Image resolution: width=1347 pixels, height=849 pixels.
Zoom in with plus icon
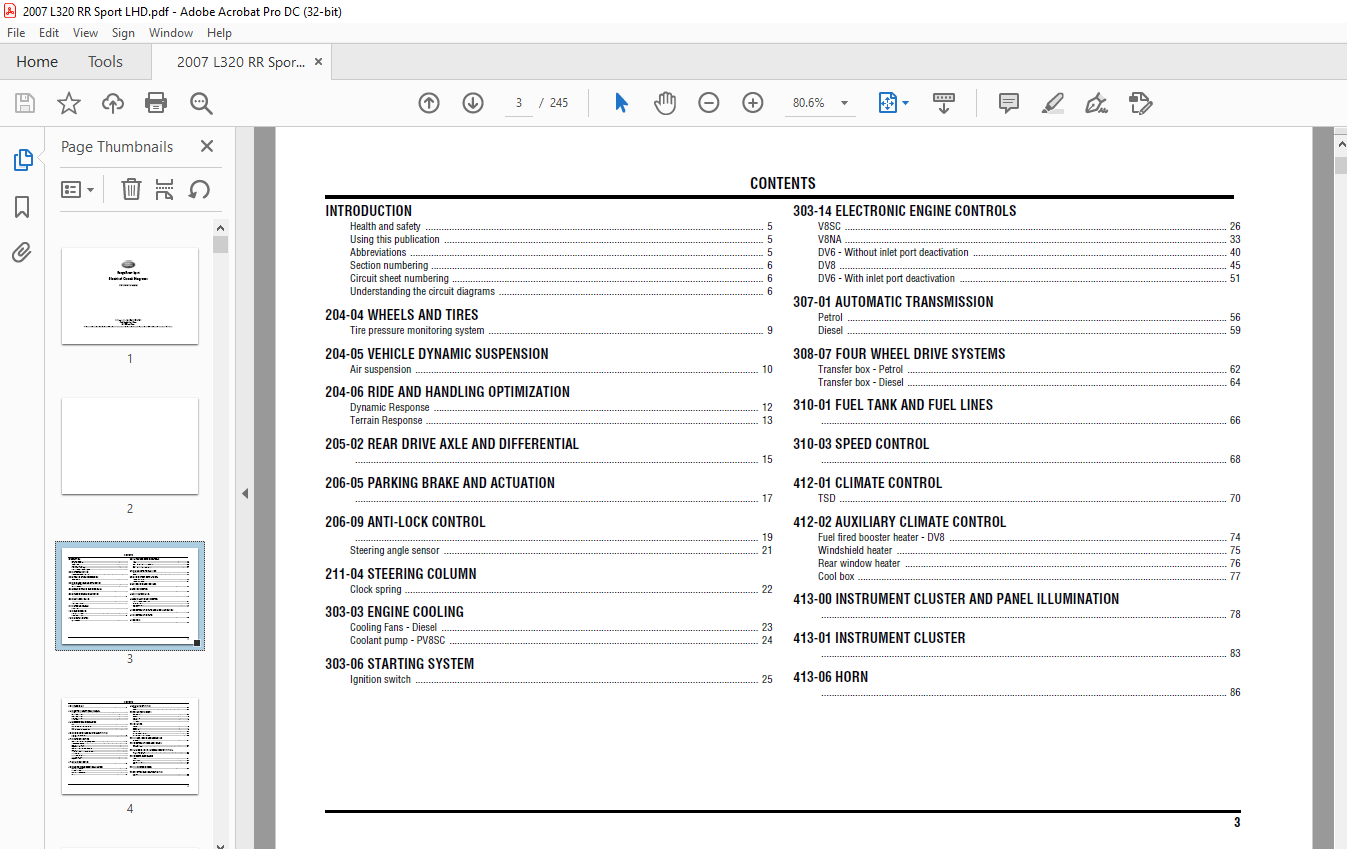click(753, 103)
